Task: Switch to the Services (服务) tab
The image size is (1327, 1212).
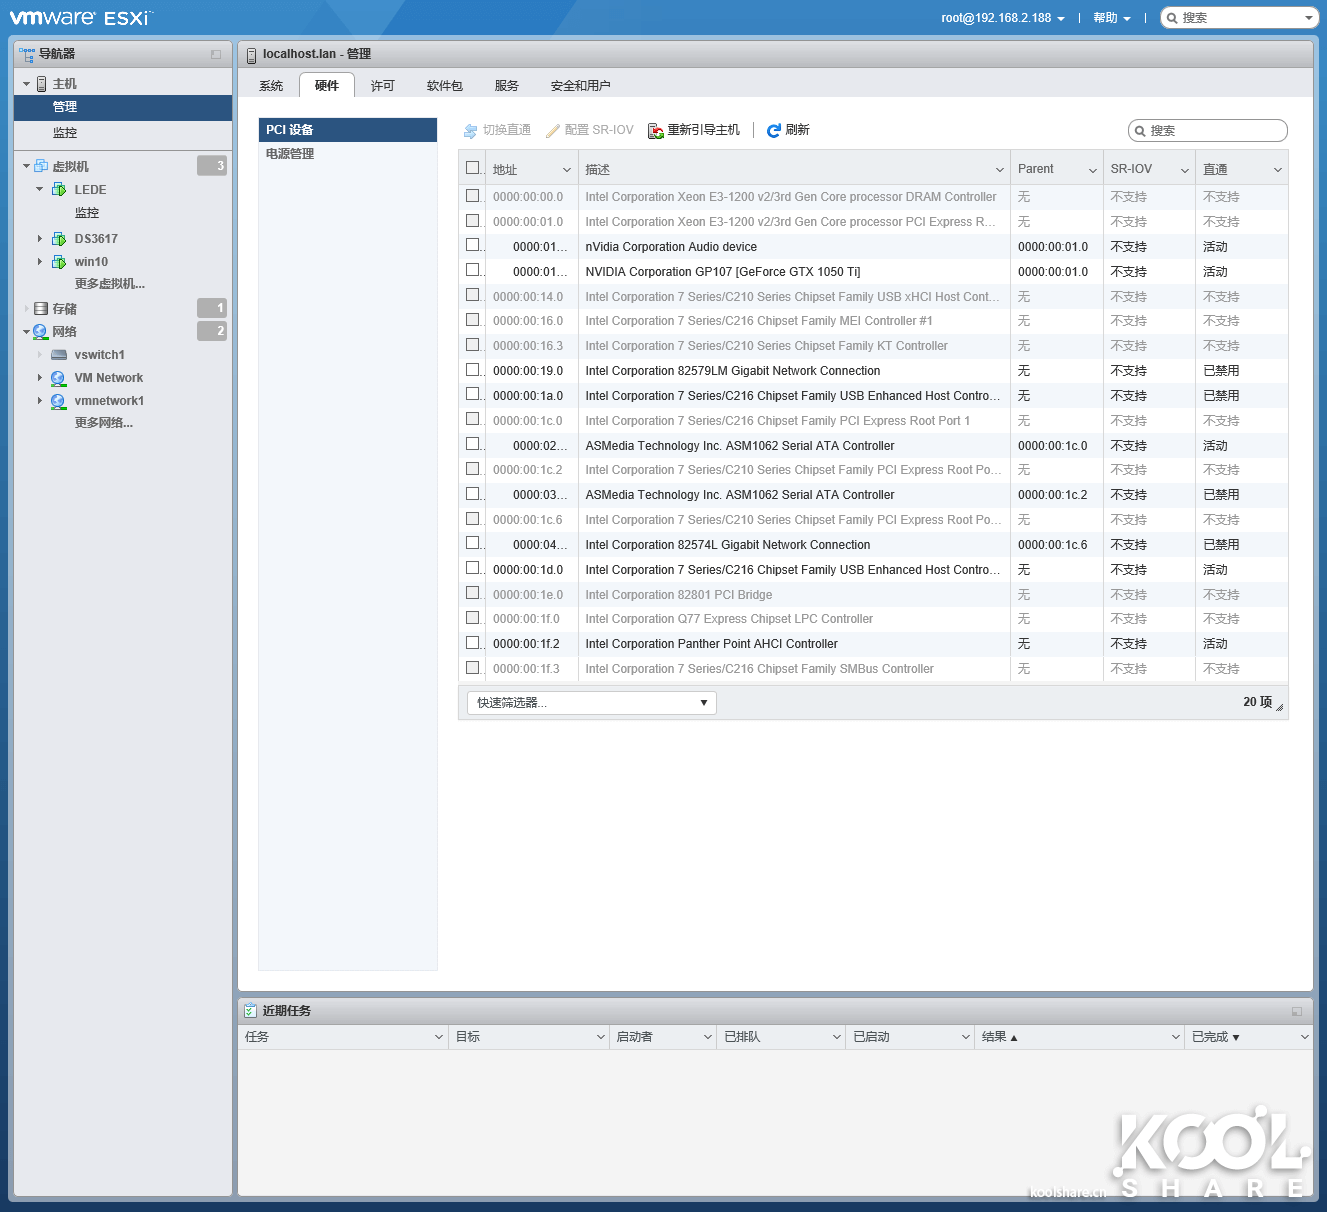Action: (x=506, y=86)
